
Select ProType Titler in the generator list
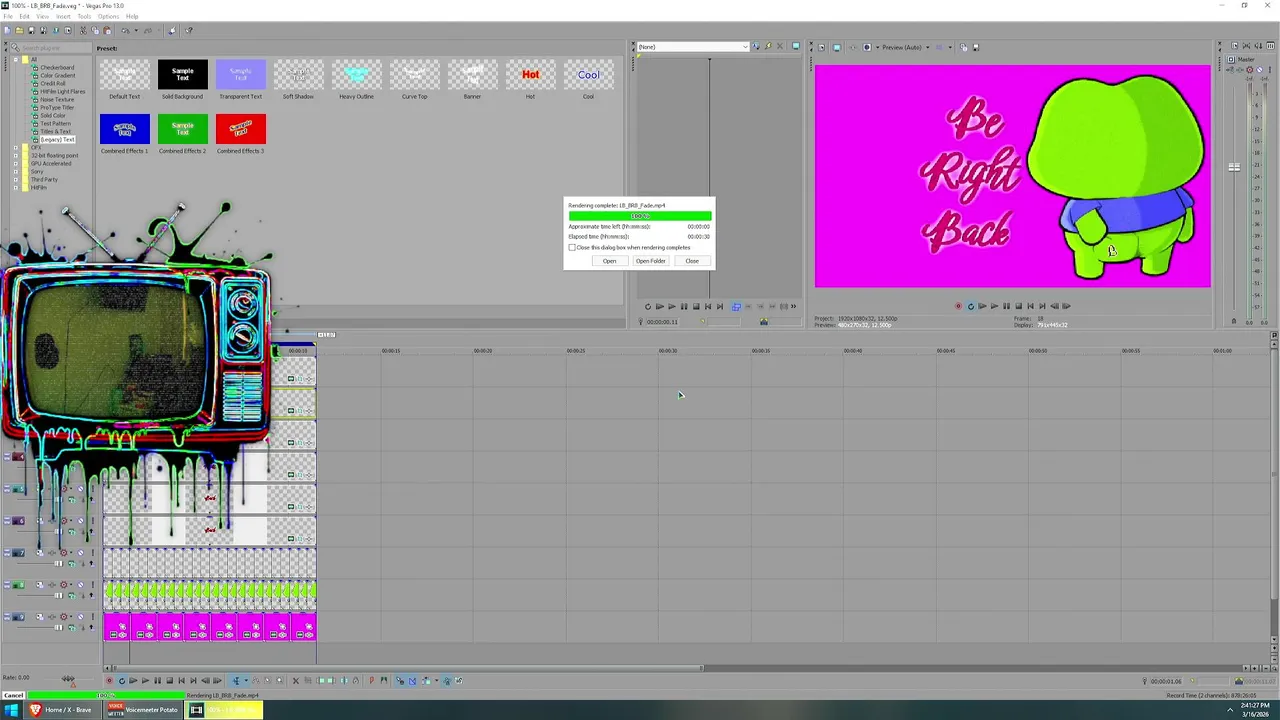point(56,108)
